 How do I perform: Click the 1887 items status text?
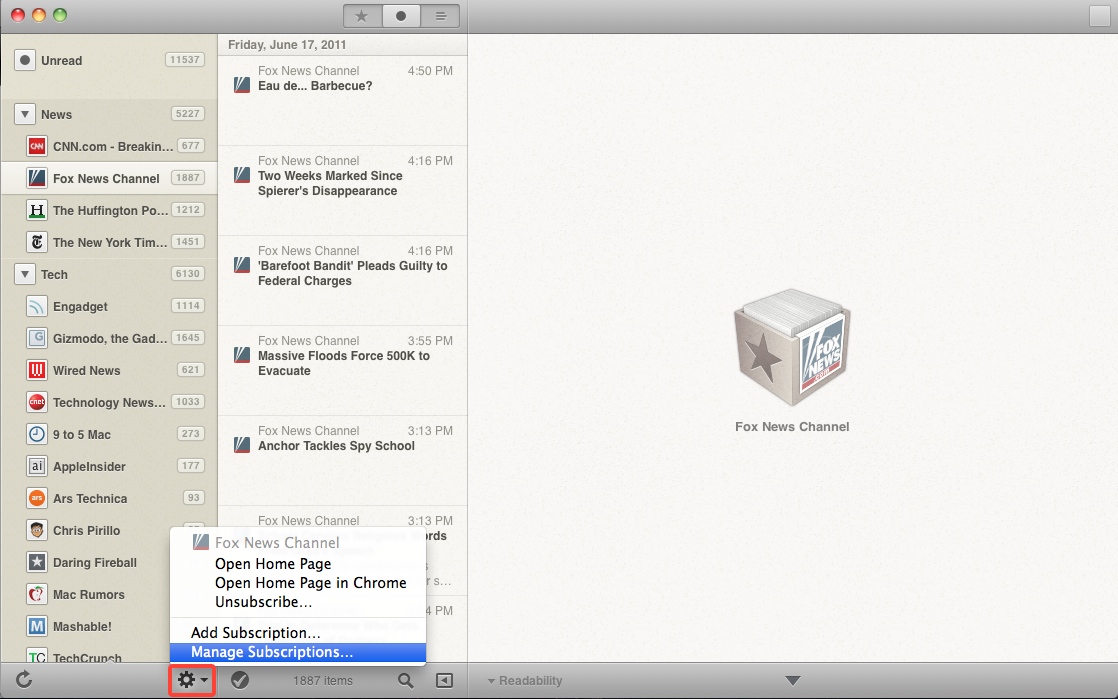pos(323,680)
